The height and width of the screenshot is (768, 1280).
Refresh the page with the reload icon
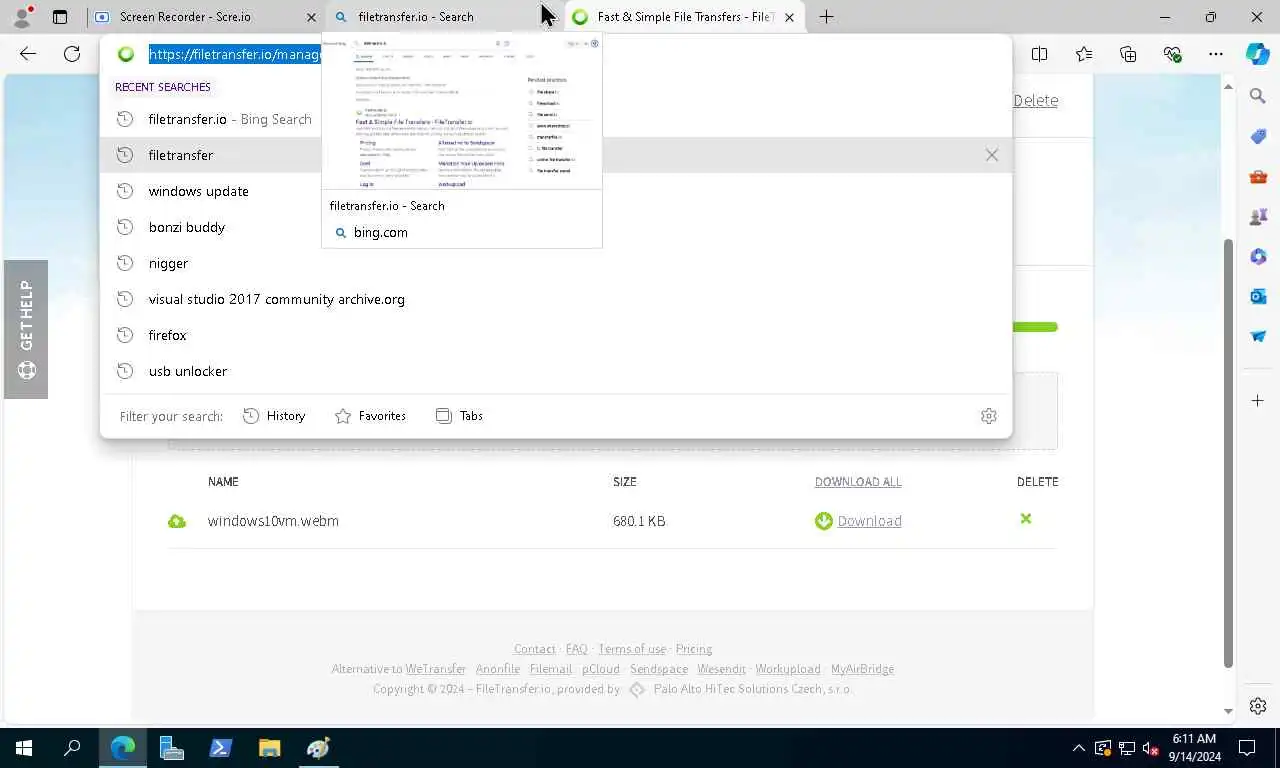[72, 54]
